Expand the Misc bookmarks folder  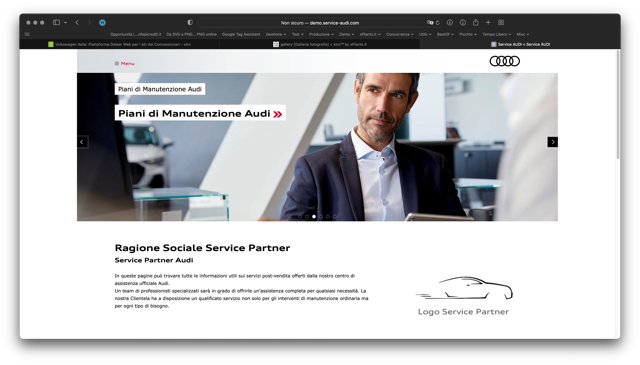(522, 34)
